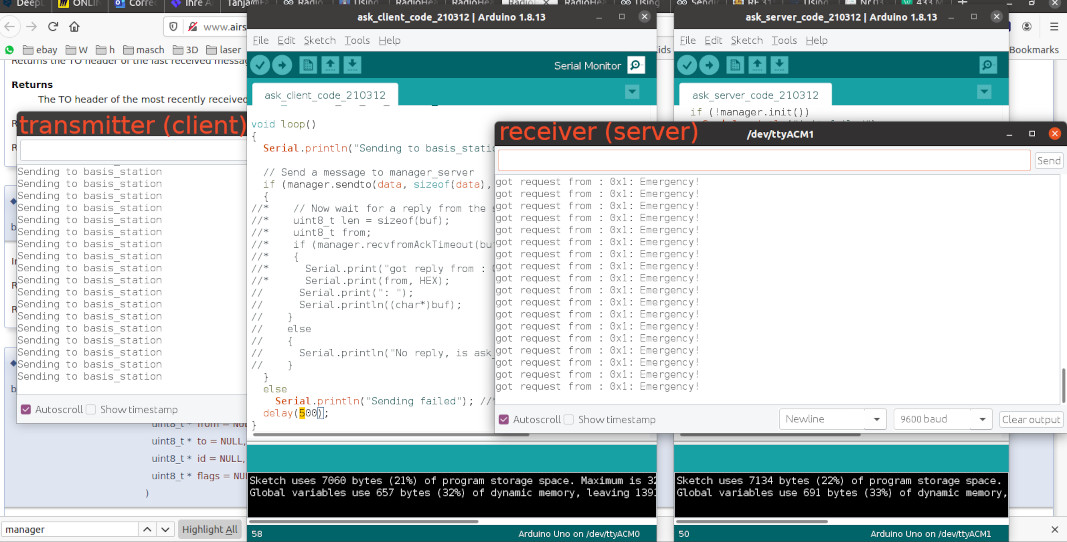
Task: Click Open sketch icon in ask_client_code window
Action: point(330,65)
